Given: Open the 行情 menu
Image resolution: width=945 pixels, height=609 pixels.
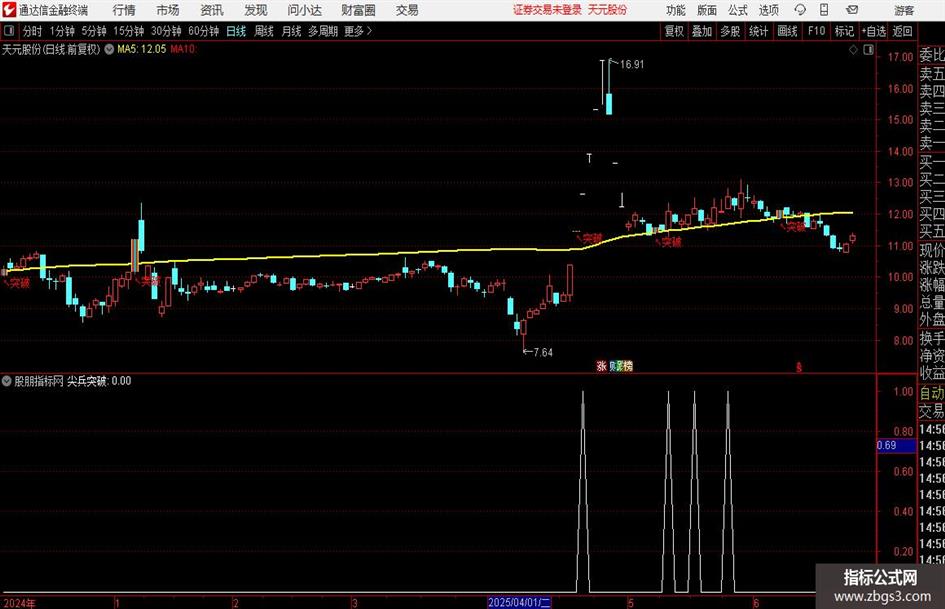Looking at the screenshot, I should click(x=124, y=10).
